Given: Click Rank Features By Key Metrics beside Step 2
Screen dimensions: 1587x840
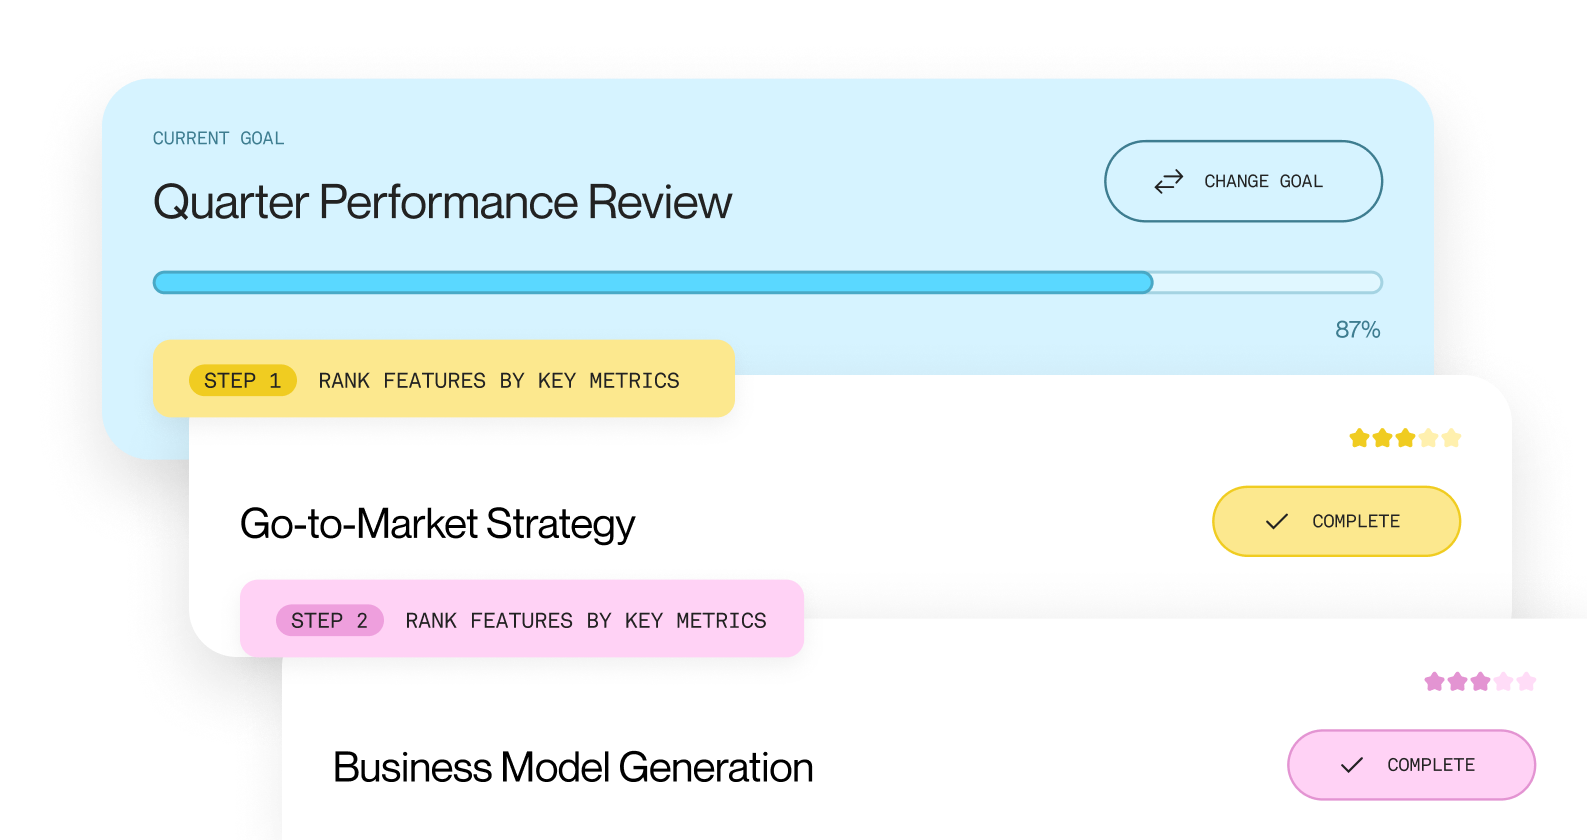Looking at the screenshot, I should pyautogui.click(x=586, y=621).
